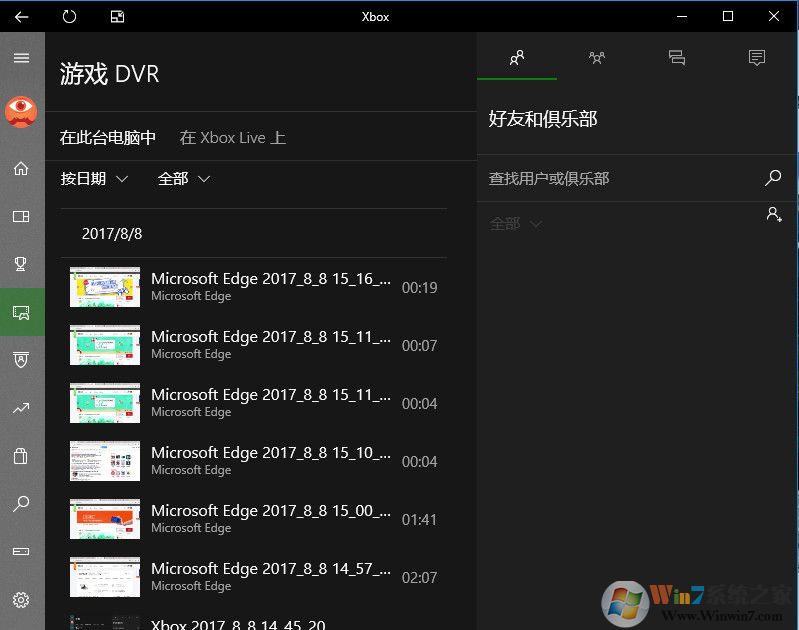Open the Achievements trophy icon
Image resolution: width=799 pixels, height=630 pixels.
(21, 264)
